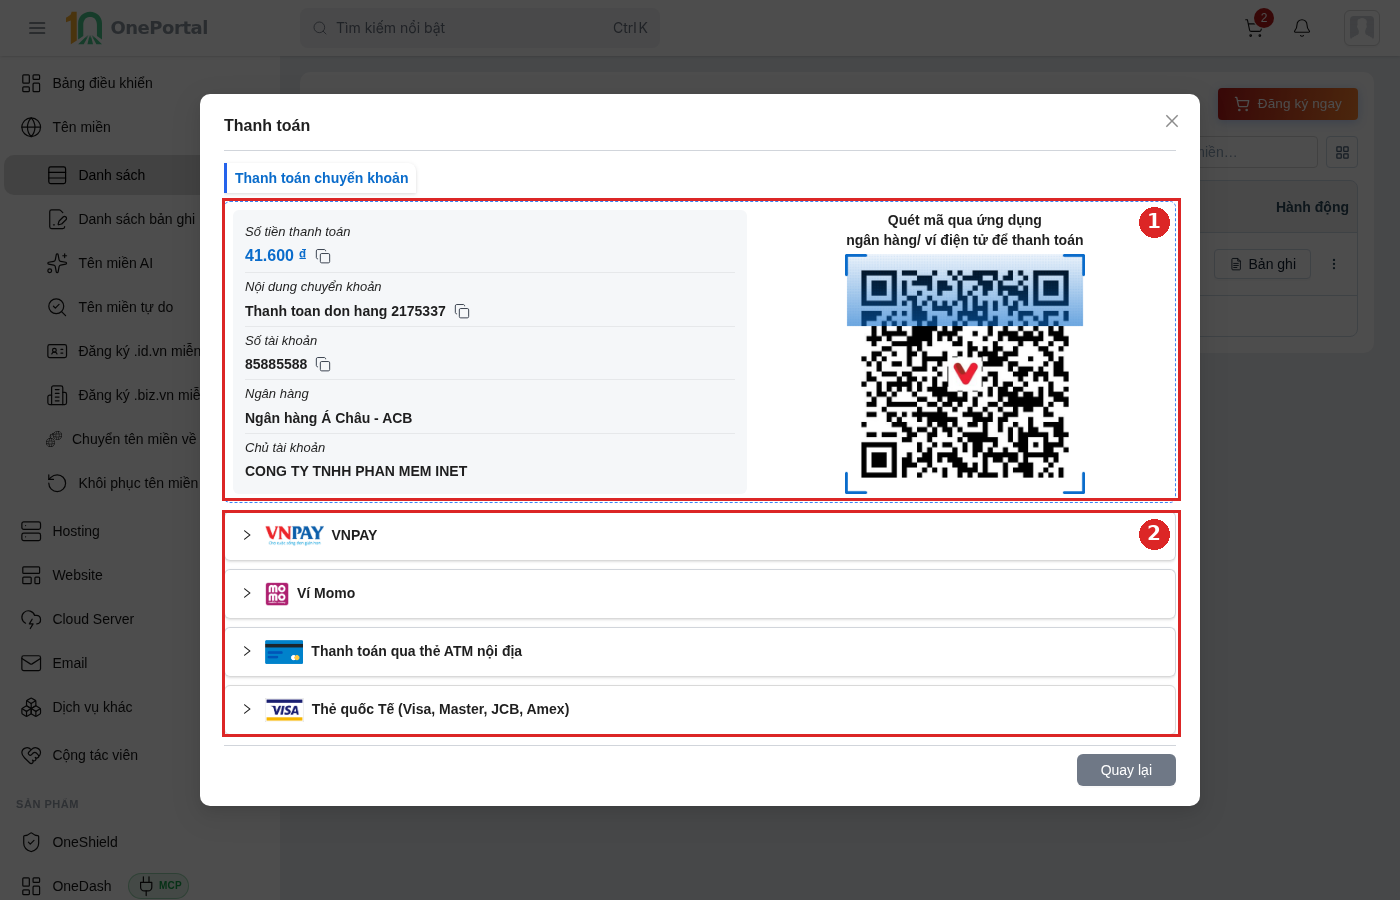
Task: Expand the VNPAY payment option
Action: (247, 535)
